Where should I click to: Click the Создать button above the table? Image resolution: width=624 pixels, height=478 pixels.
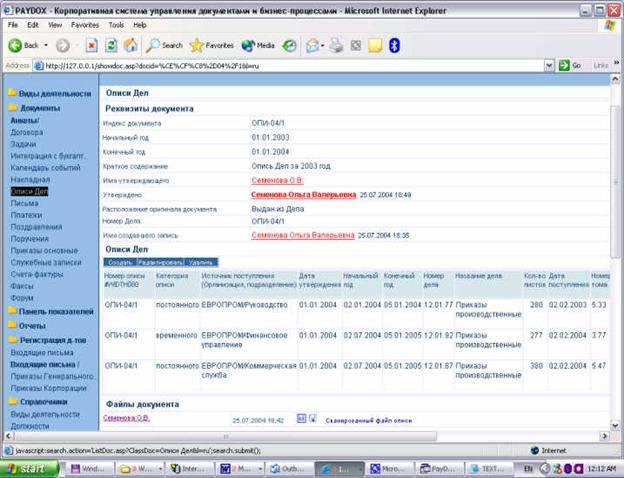point(120,262)
